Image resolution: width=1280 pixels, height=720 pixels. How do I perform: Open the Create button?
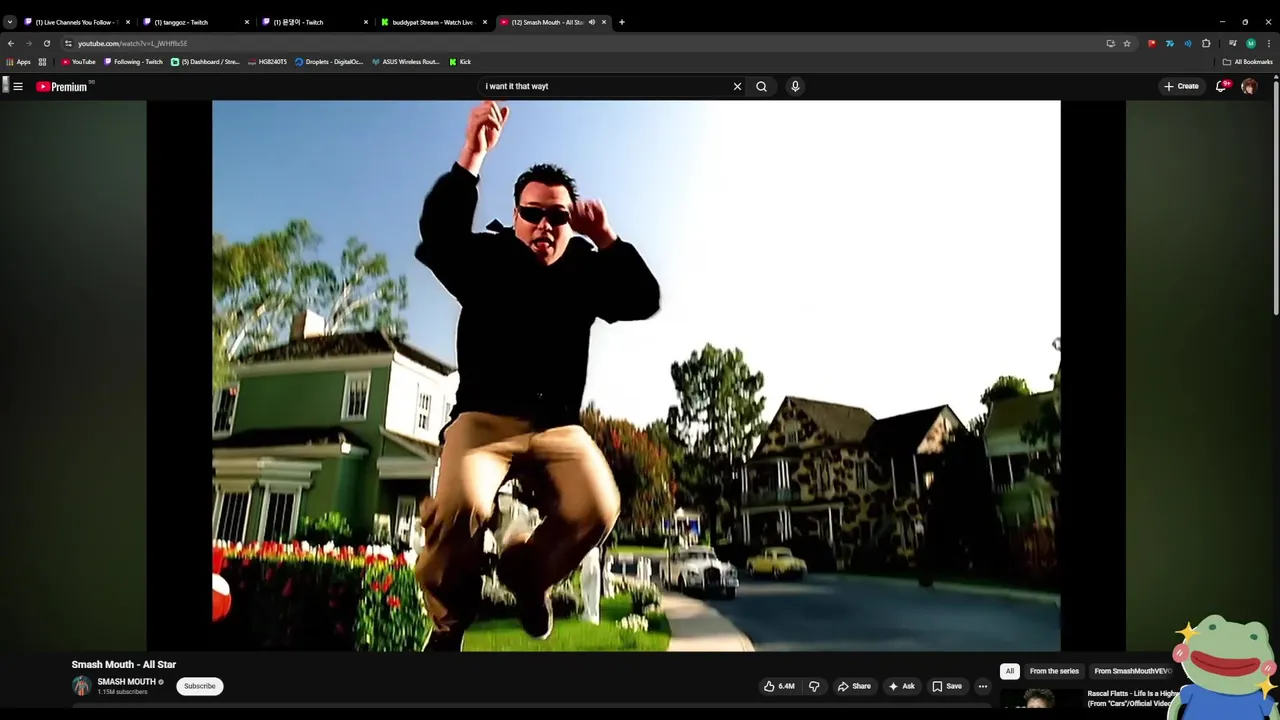1181,86
